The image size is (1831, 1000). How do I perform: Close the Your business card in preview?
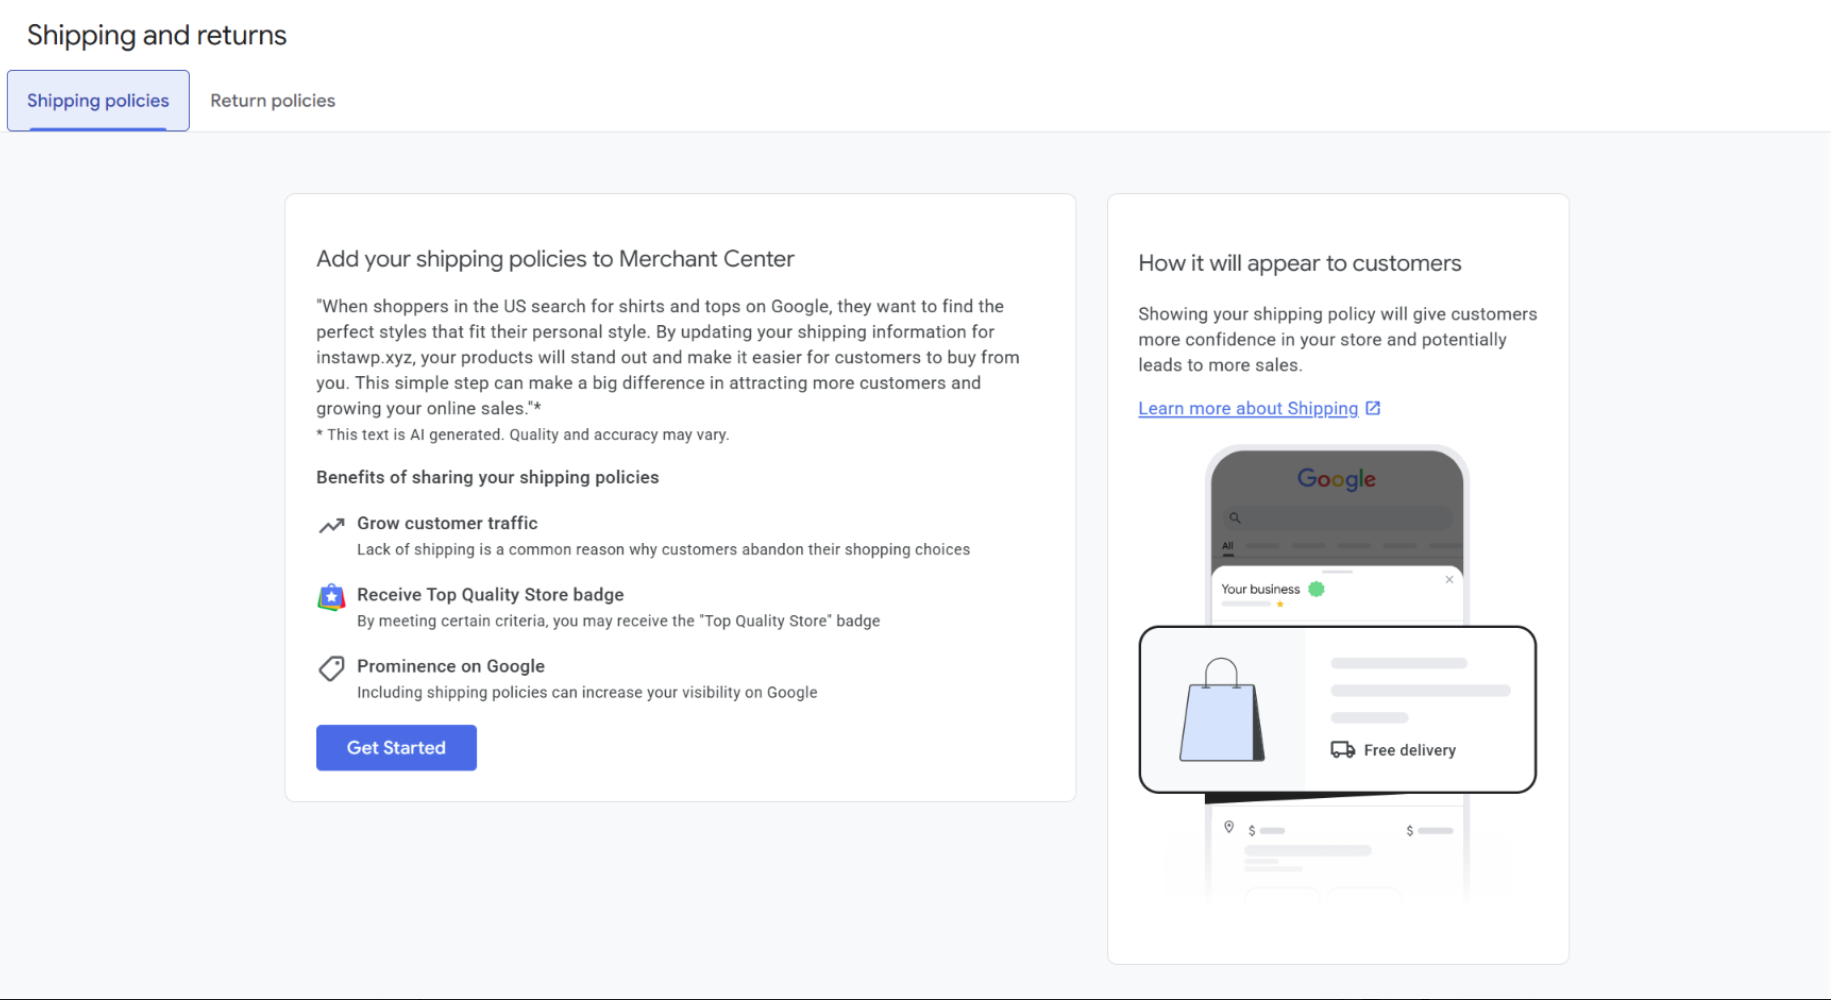(1449, 580)
